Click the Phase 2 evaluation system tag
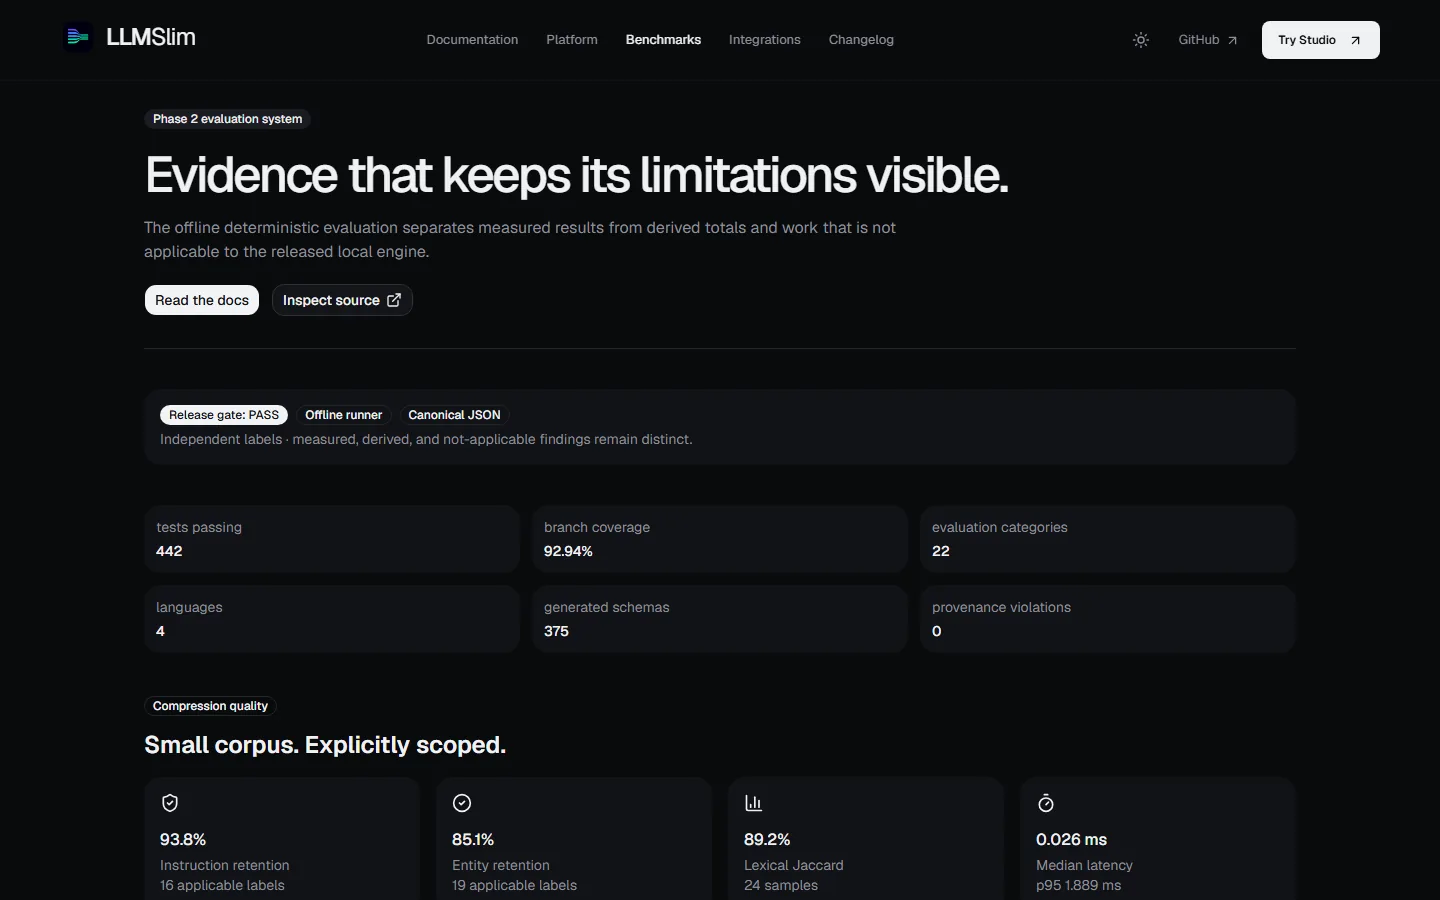Viewport: 1440px width, 900px height. (x=227, y=119)
